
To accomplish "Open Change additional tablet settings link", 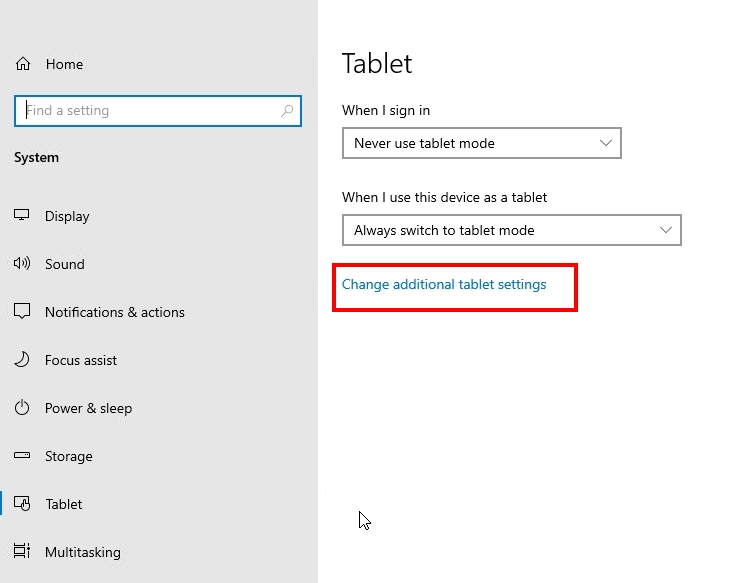I will pyautogui.click(x=444, y=285).
